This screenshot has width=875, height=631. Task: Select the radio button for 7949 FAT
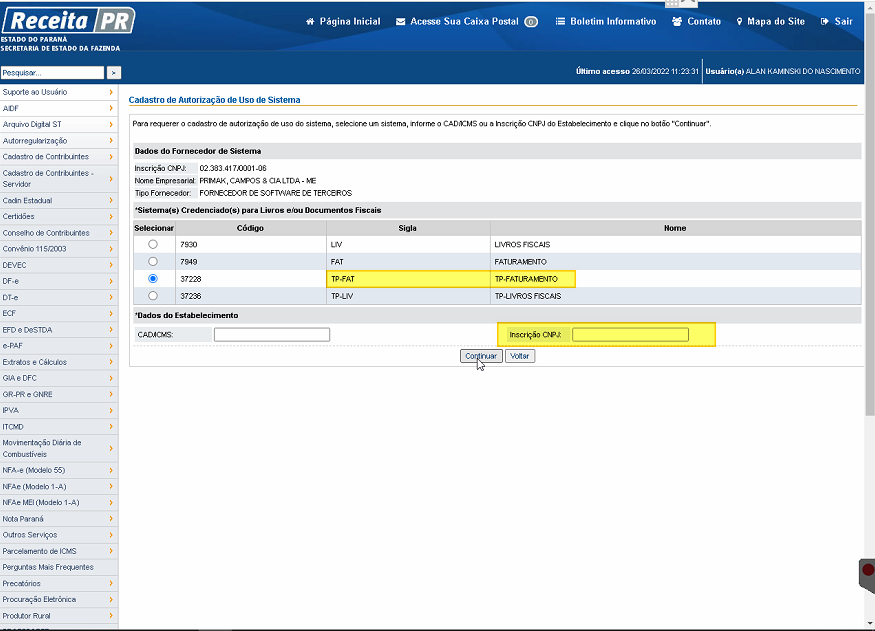click(x=153, y=262)
